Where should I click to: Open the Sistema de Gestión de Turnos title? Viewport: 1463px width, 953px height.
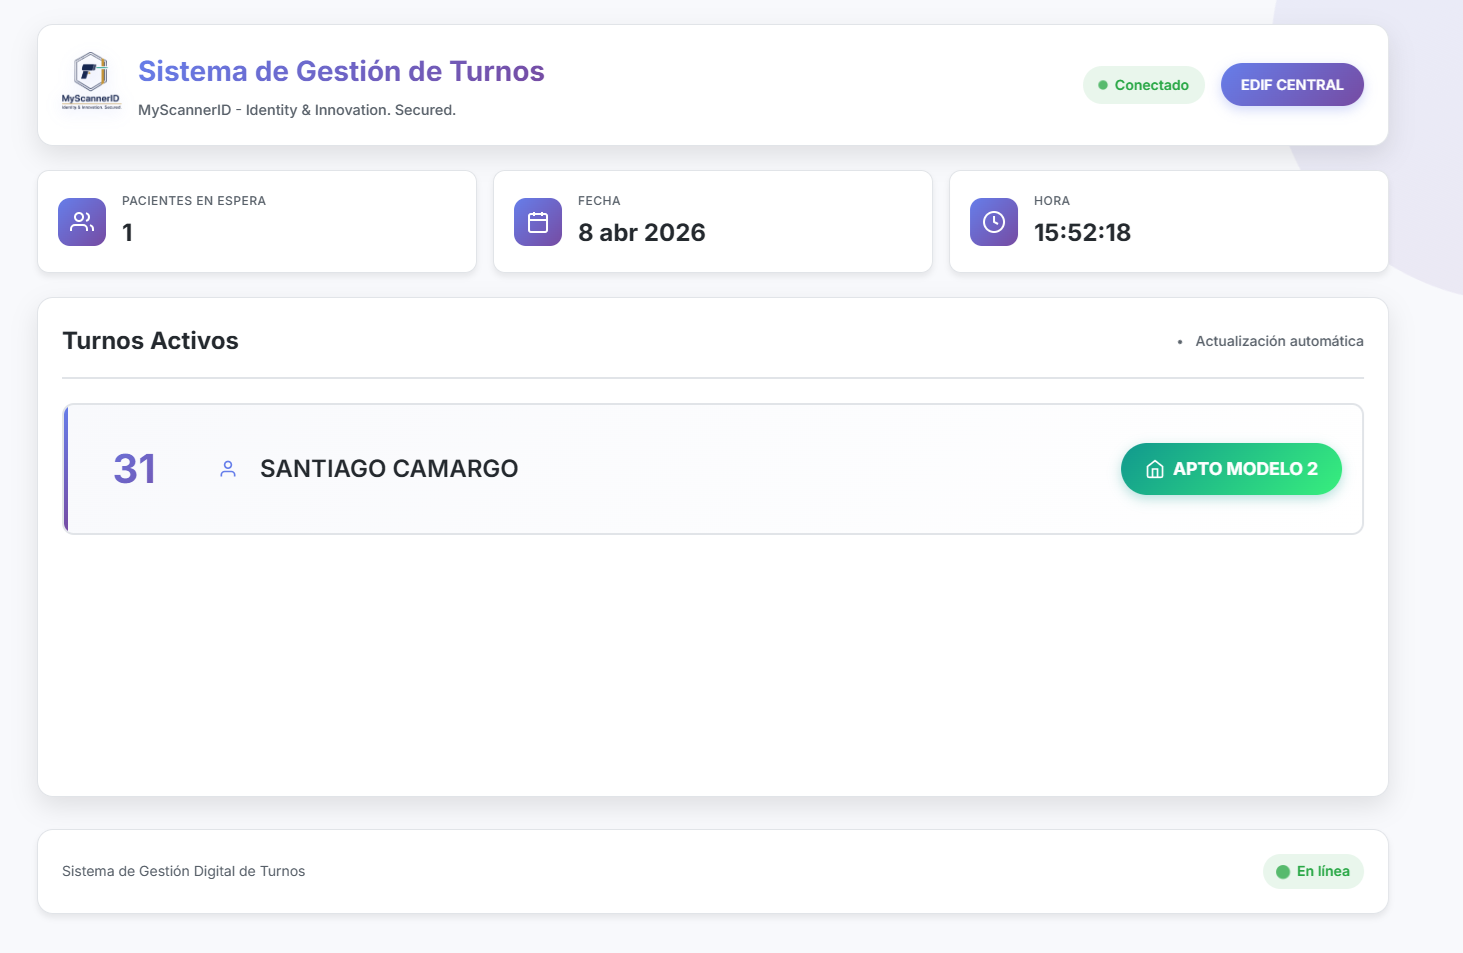coord(341,71)
